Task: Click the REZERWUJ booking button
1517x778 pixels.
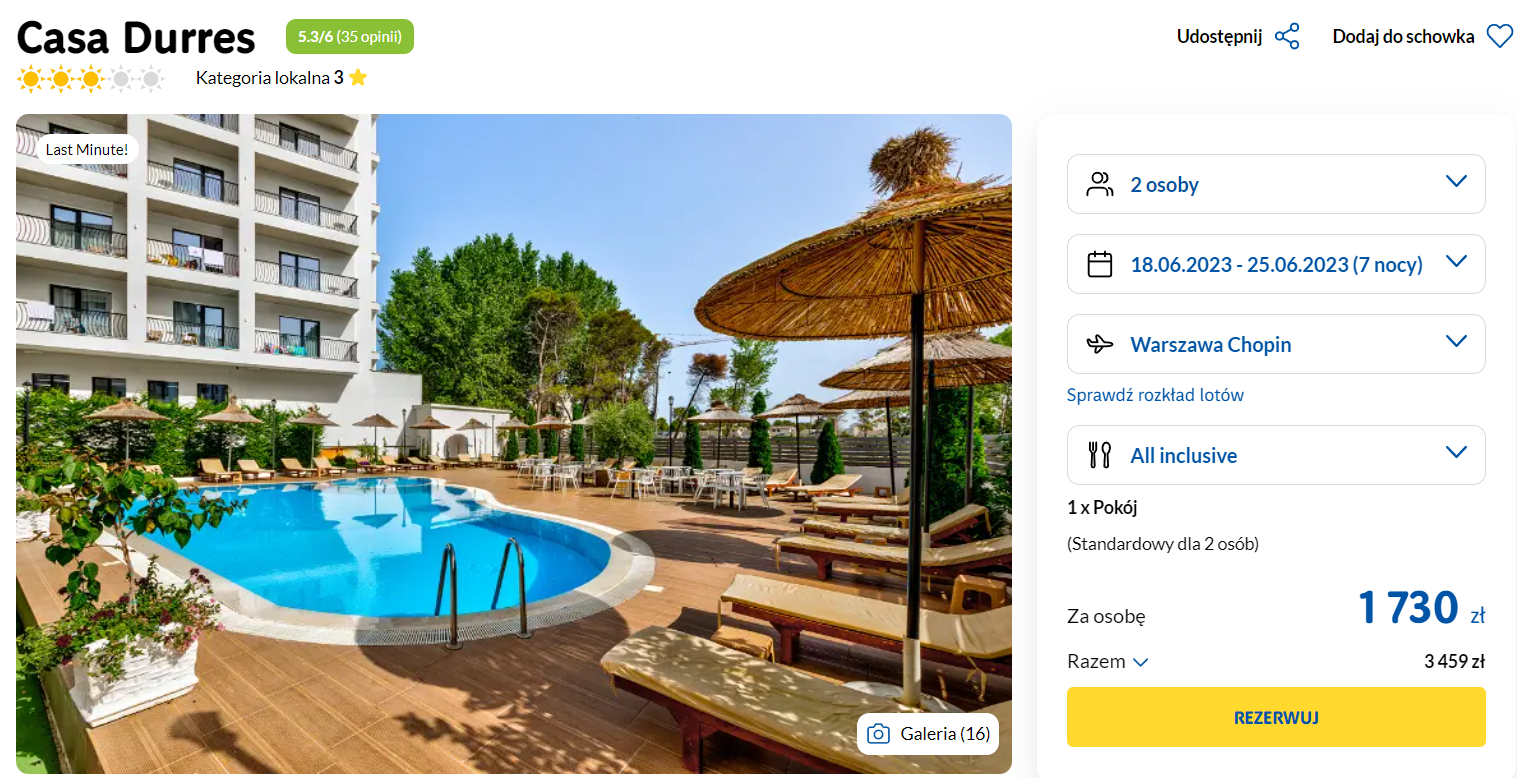Action: 1276,717
